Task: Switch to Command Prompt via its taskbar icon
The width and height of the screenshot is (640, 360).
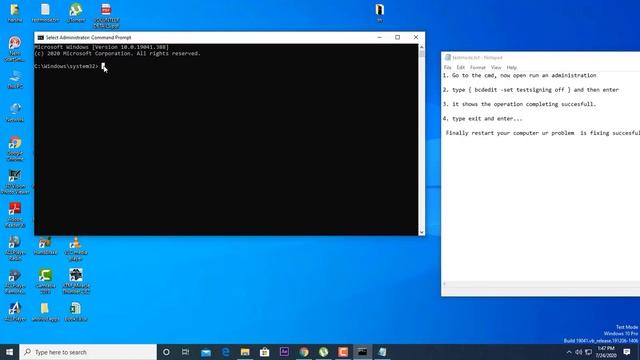Action: point(362,352)
